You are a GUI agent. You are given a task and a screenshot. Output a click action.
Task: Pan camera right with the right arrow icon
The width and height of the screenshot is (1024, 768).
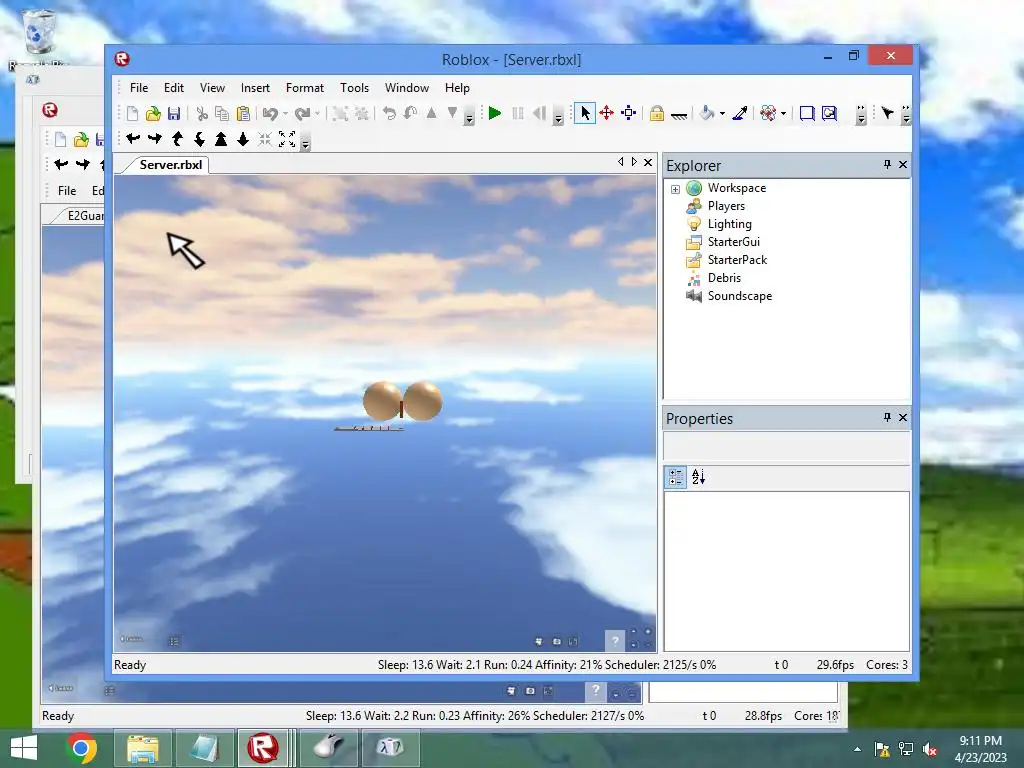tap(155, 138)
